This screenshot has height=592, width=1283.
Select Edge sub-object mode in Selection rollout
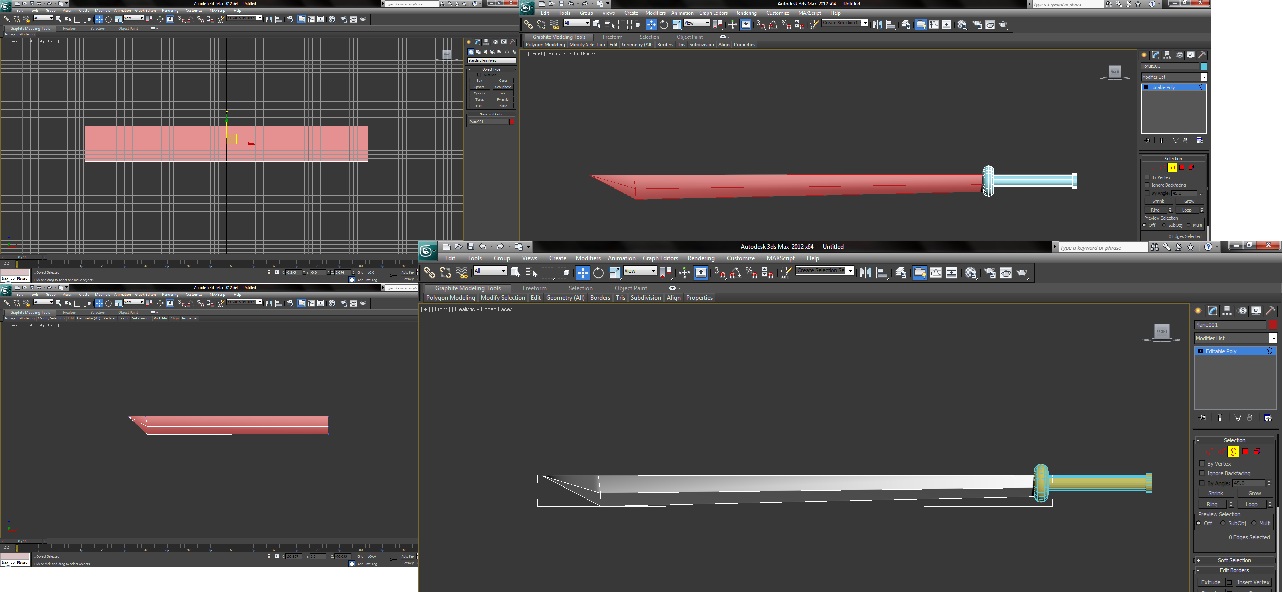point(1222,450)
